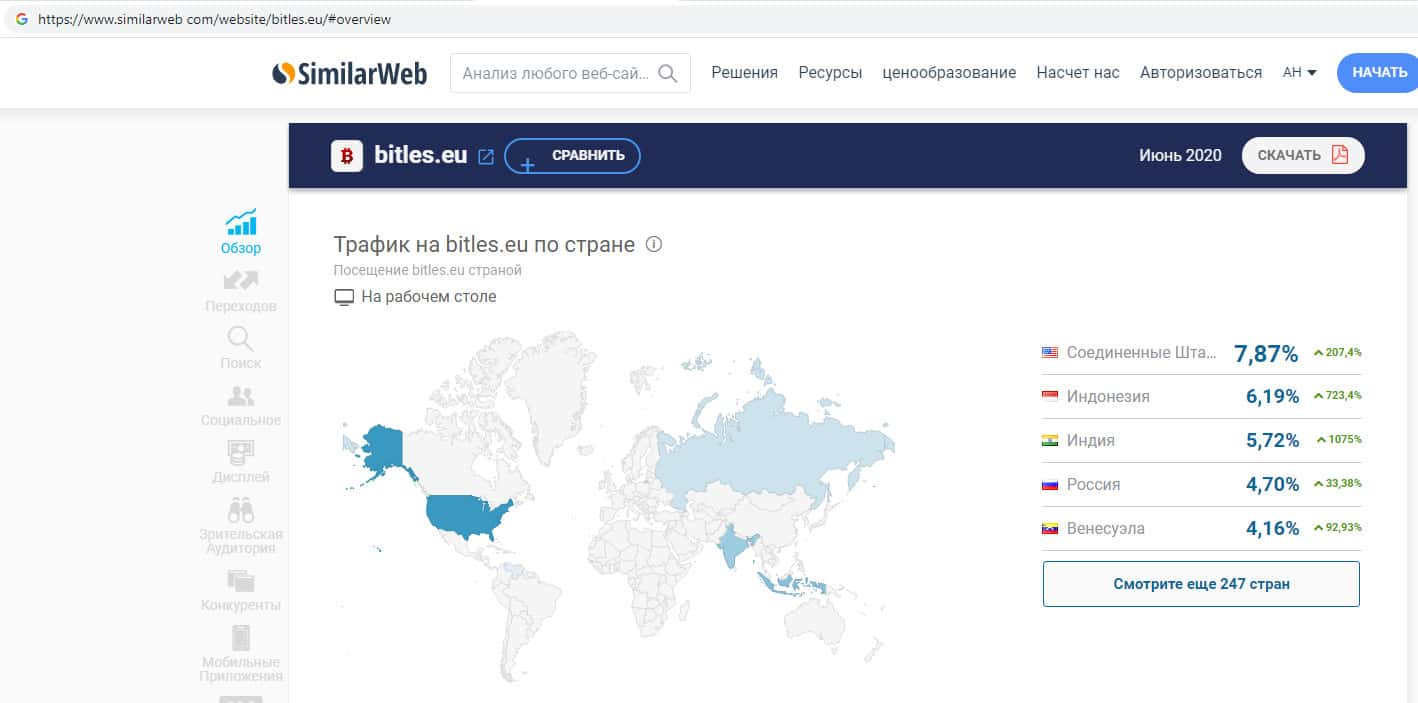Click the bitles.eu site favicon
The width and height of the screenshot is (1418, 703).
pos(347,156)
